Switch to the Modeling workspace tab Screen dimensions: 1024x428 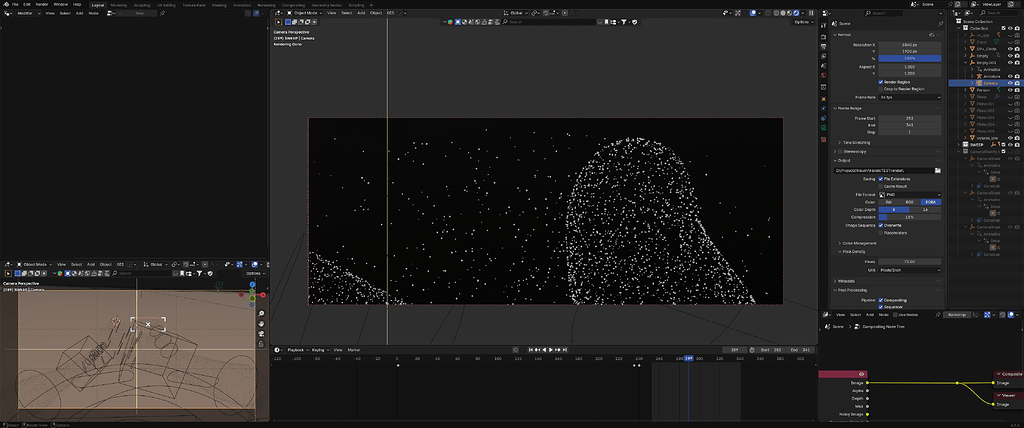tap(119, 5)
